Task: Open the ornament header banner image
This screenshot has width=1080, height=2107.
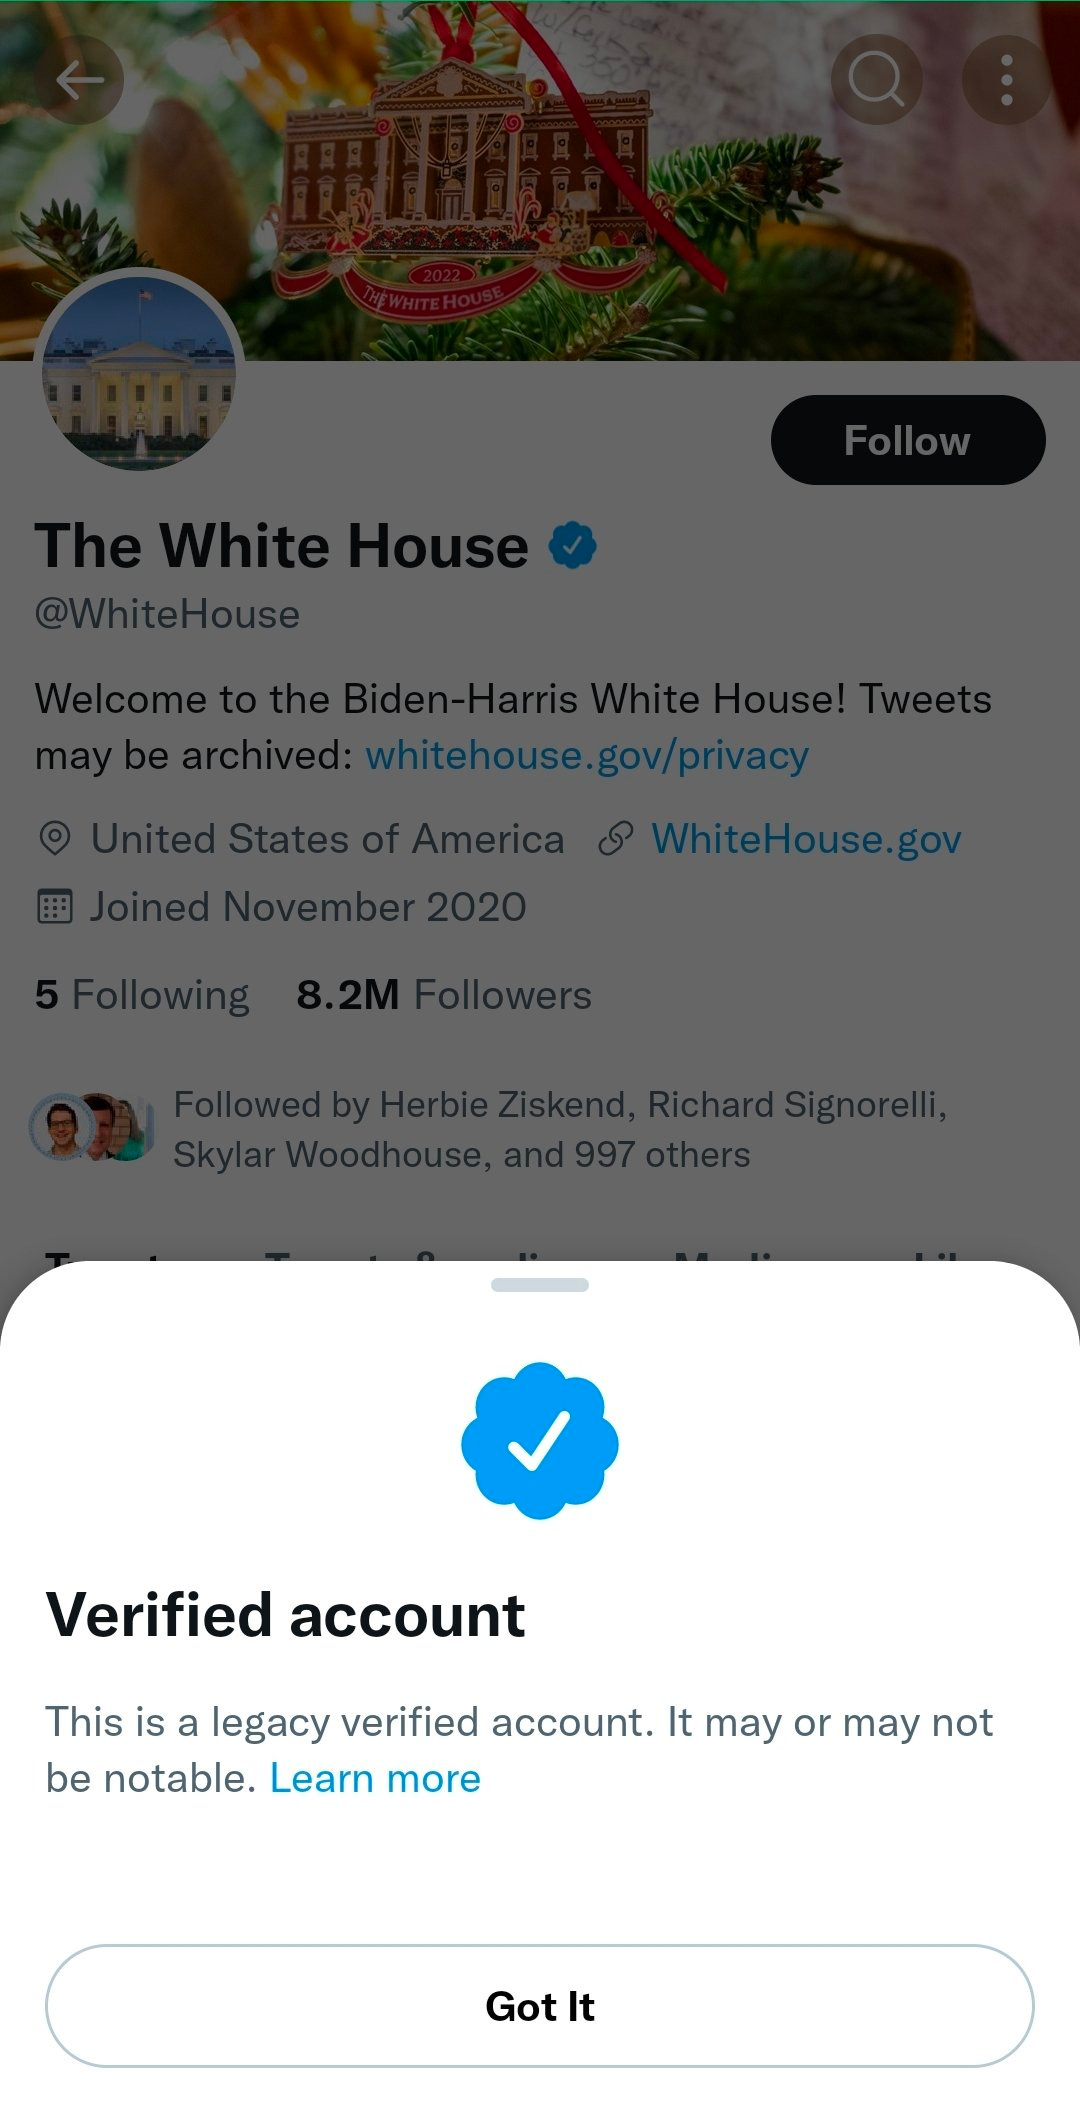Action: (540, 180)
